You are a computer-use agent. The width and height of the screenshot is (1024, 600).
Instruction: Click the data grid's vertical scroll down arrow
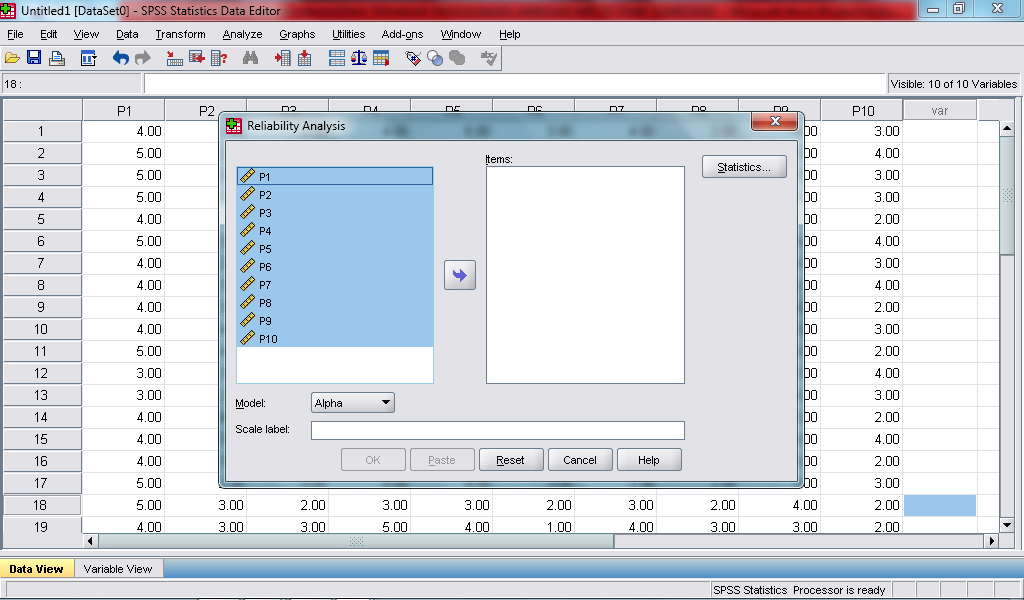click(1007, 524)
